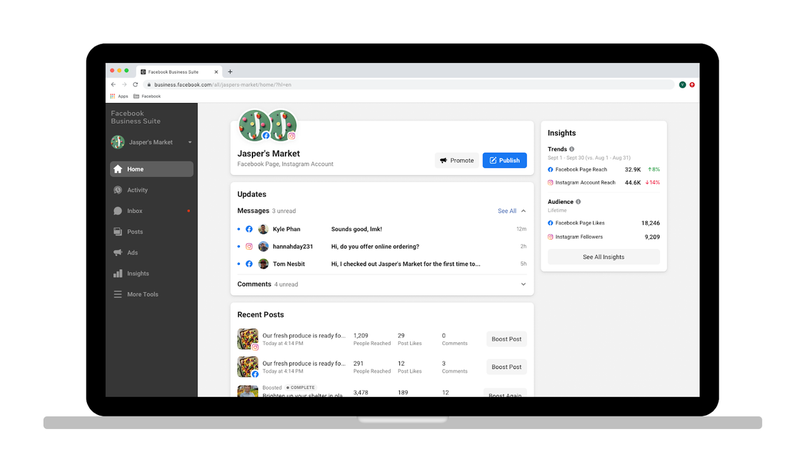The height and width of the screenshot is (472, 800).
Task: Click Facebook icon beside Kyle Phan
Action: [x=249, y=229]
